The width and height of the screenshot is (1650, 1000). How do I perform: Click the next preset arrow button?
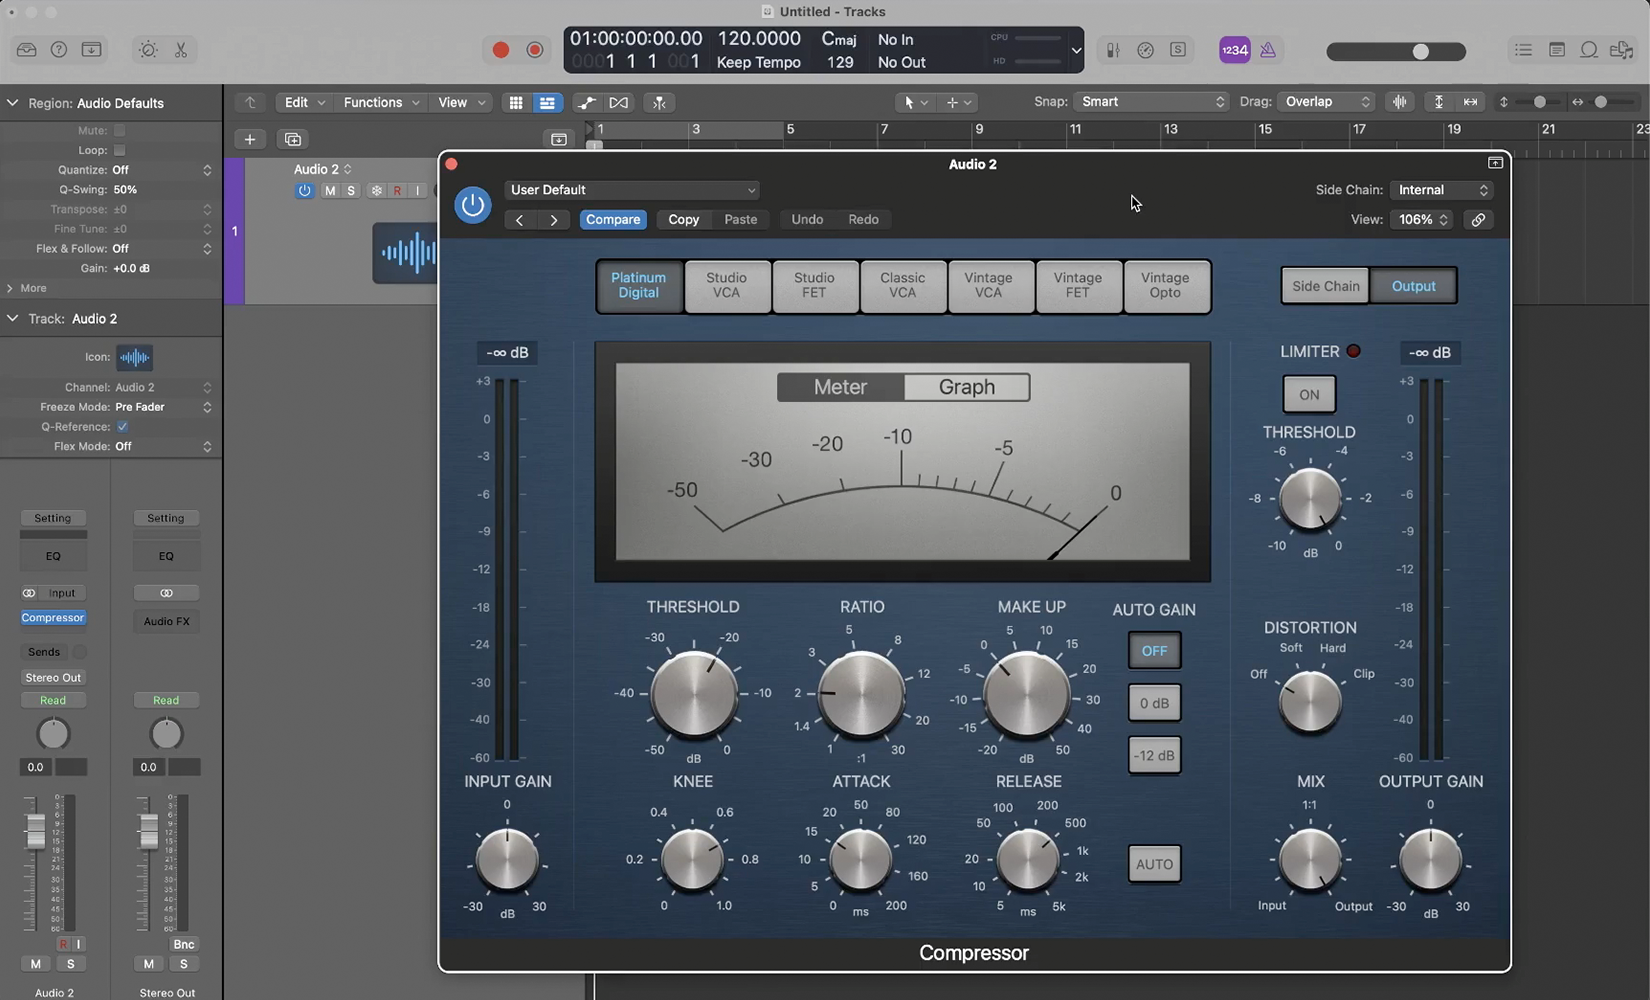click(x=554, y=220)
